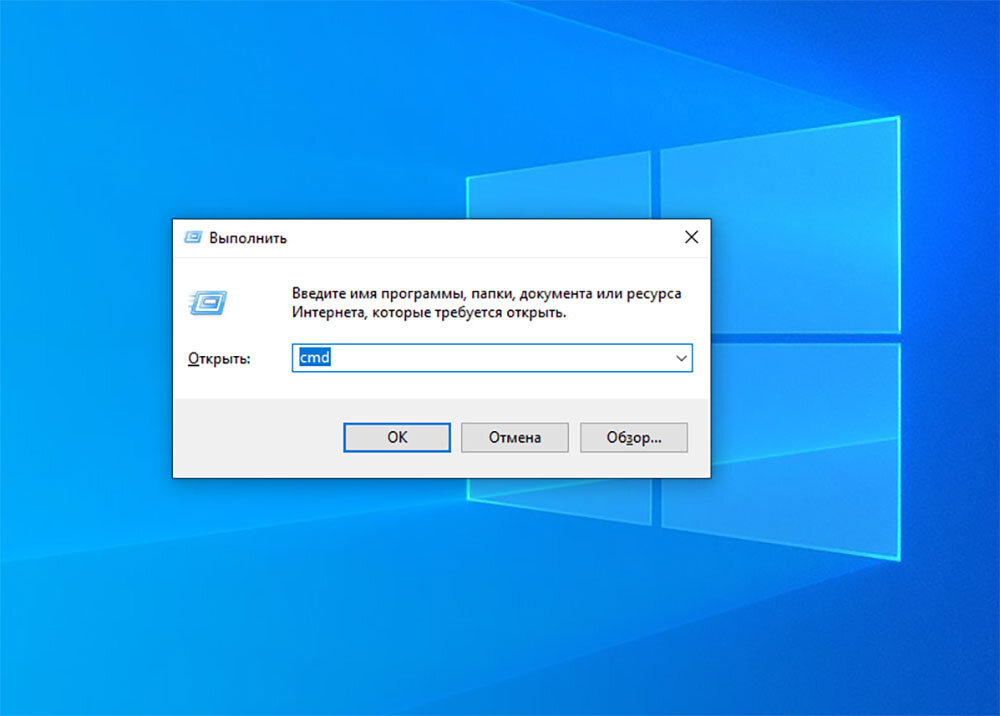1000x716 pixels.
Task: Click the Открыть: label
Action: pos(219,359)
